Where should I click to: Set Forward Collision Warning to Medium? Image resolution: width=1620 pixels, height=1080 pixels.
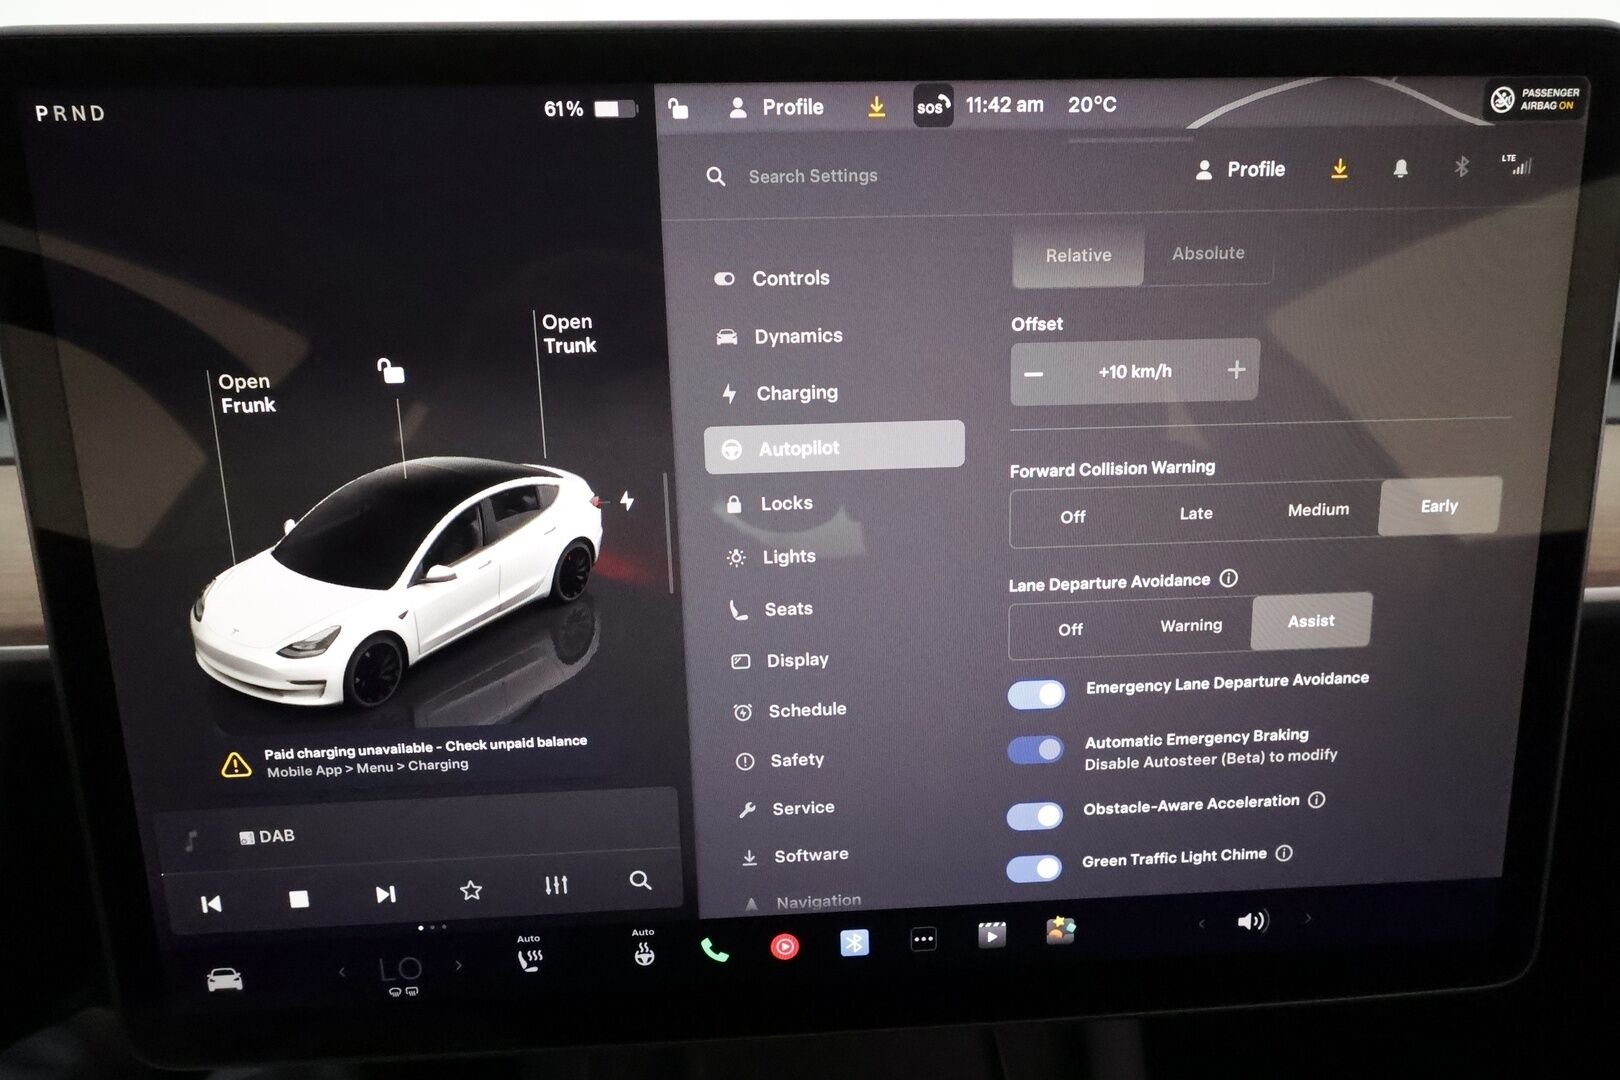click(1318, 510)
